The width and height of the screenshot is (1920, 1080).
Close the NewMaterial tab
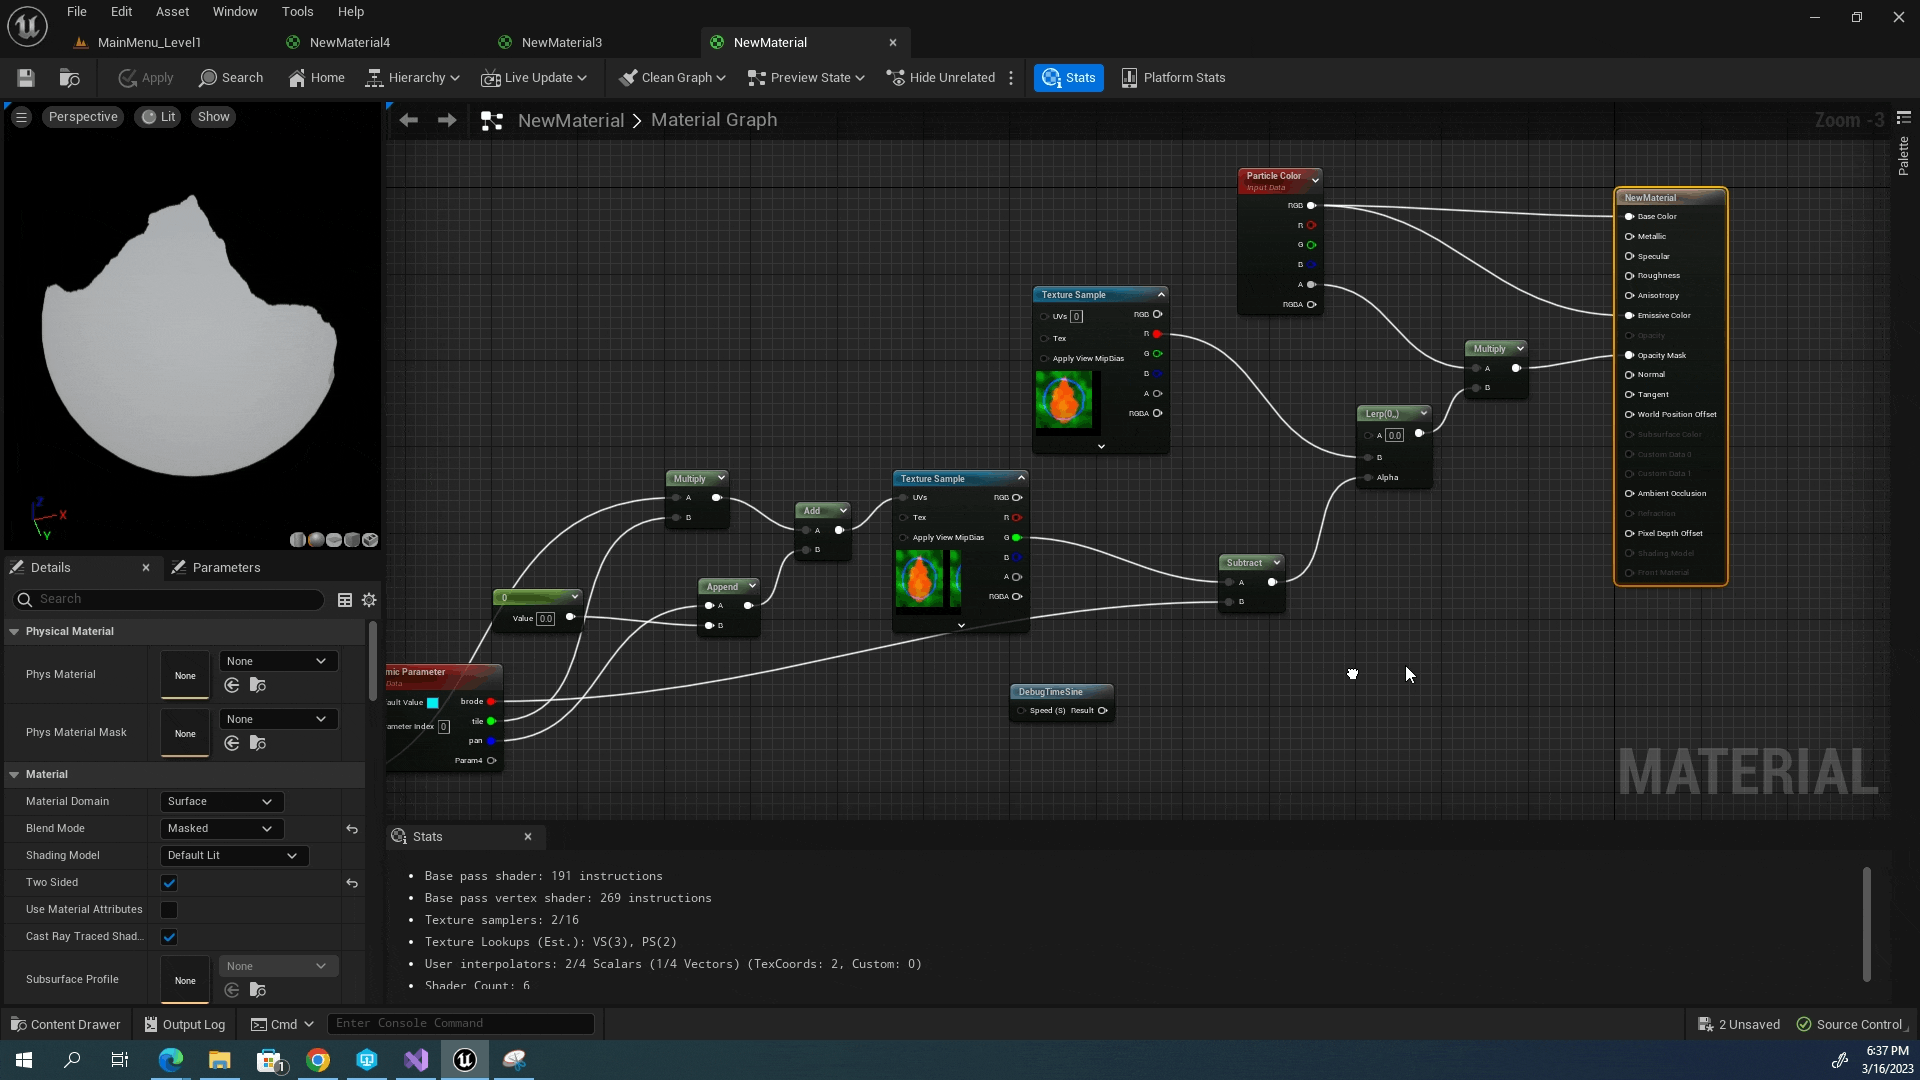893,42
